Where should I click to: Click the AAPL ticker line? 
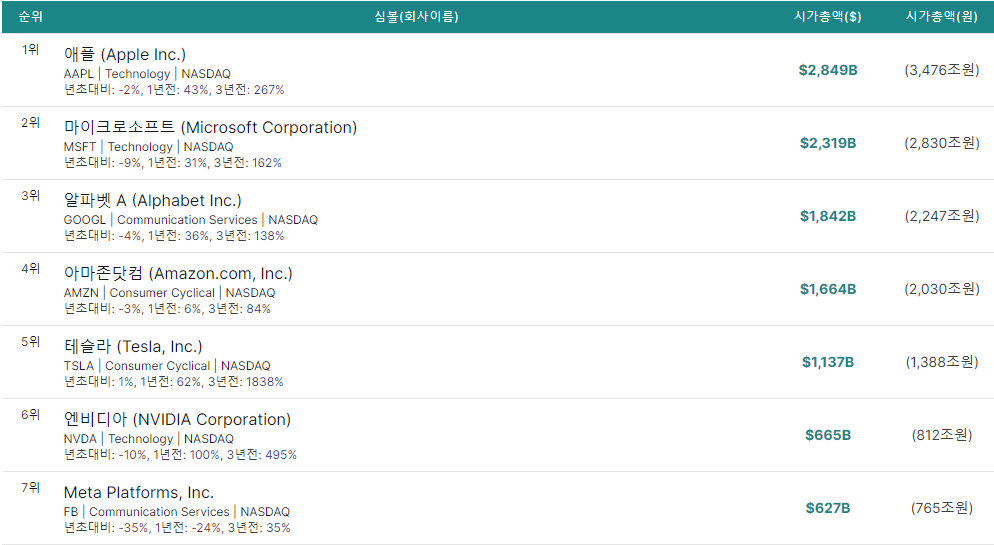click(147, 74)
